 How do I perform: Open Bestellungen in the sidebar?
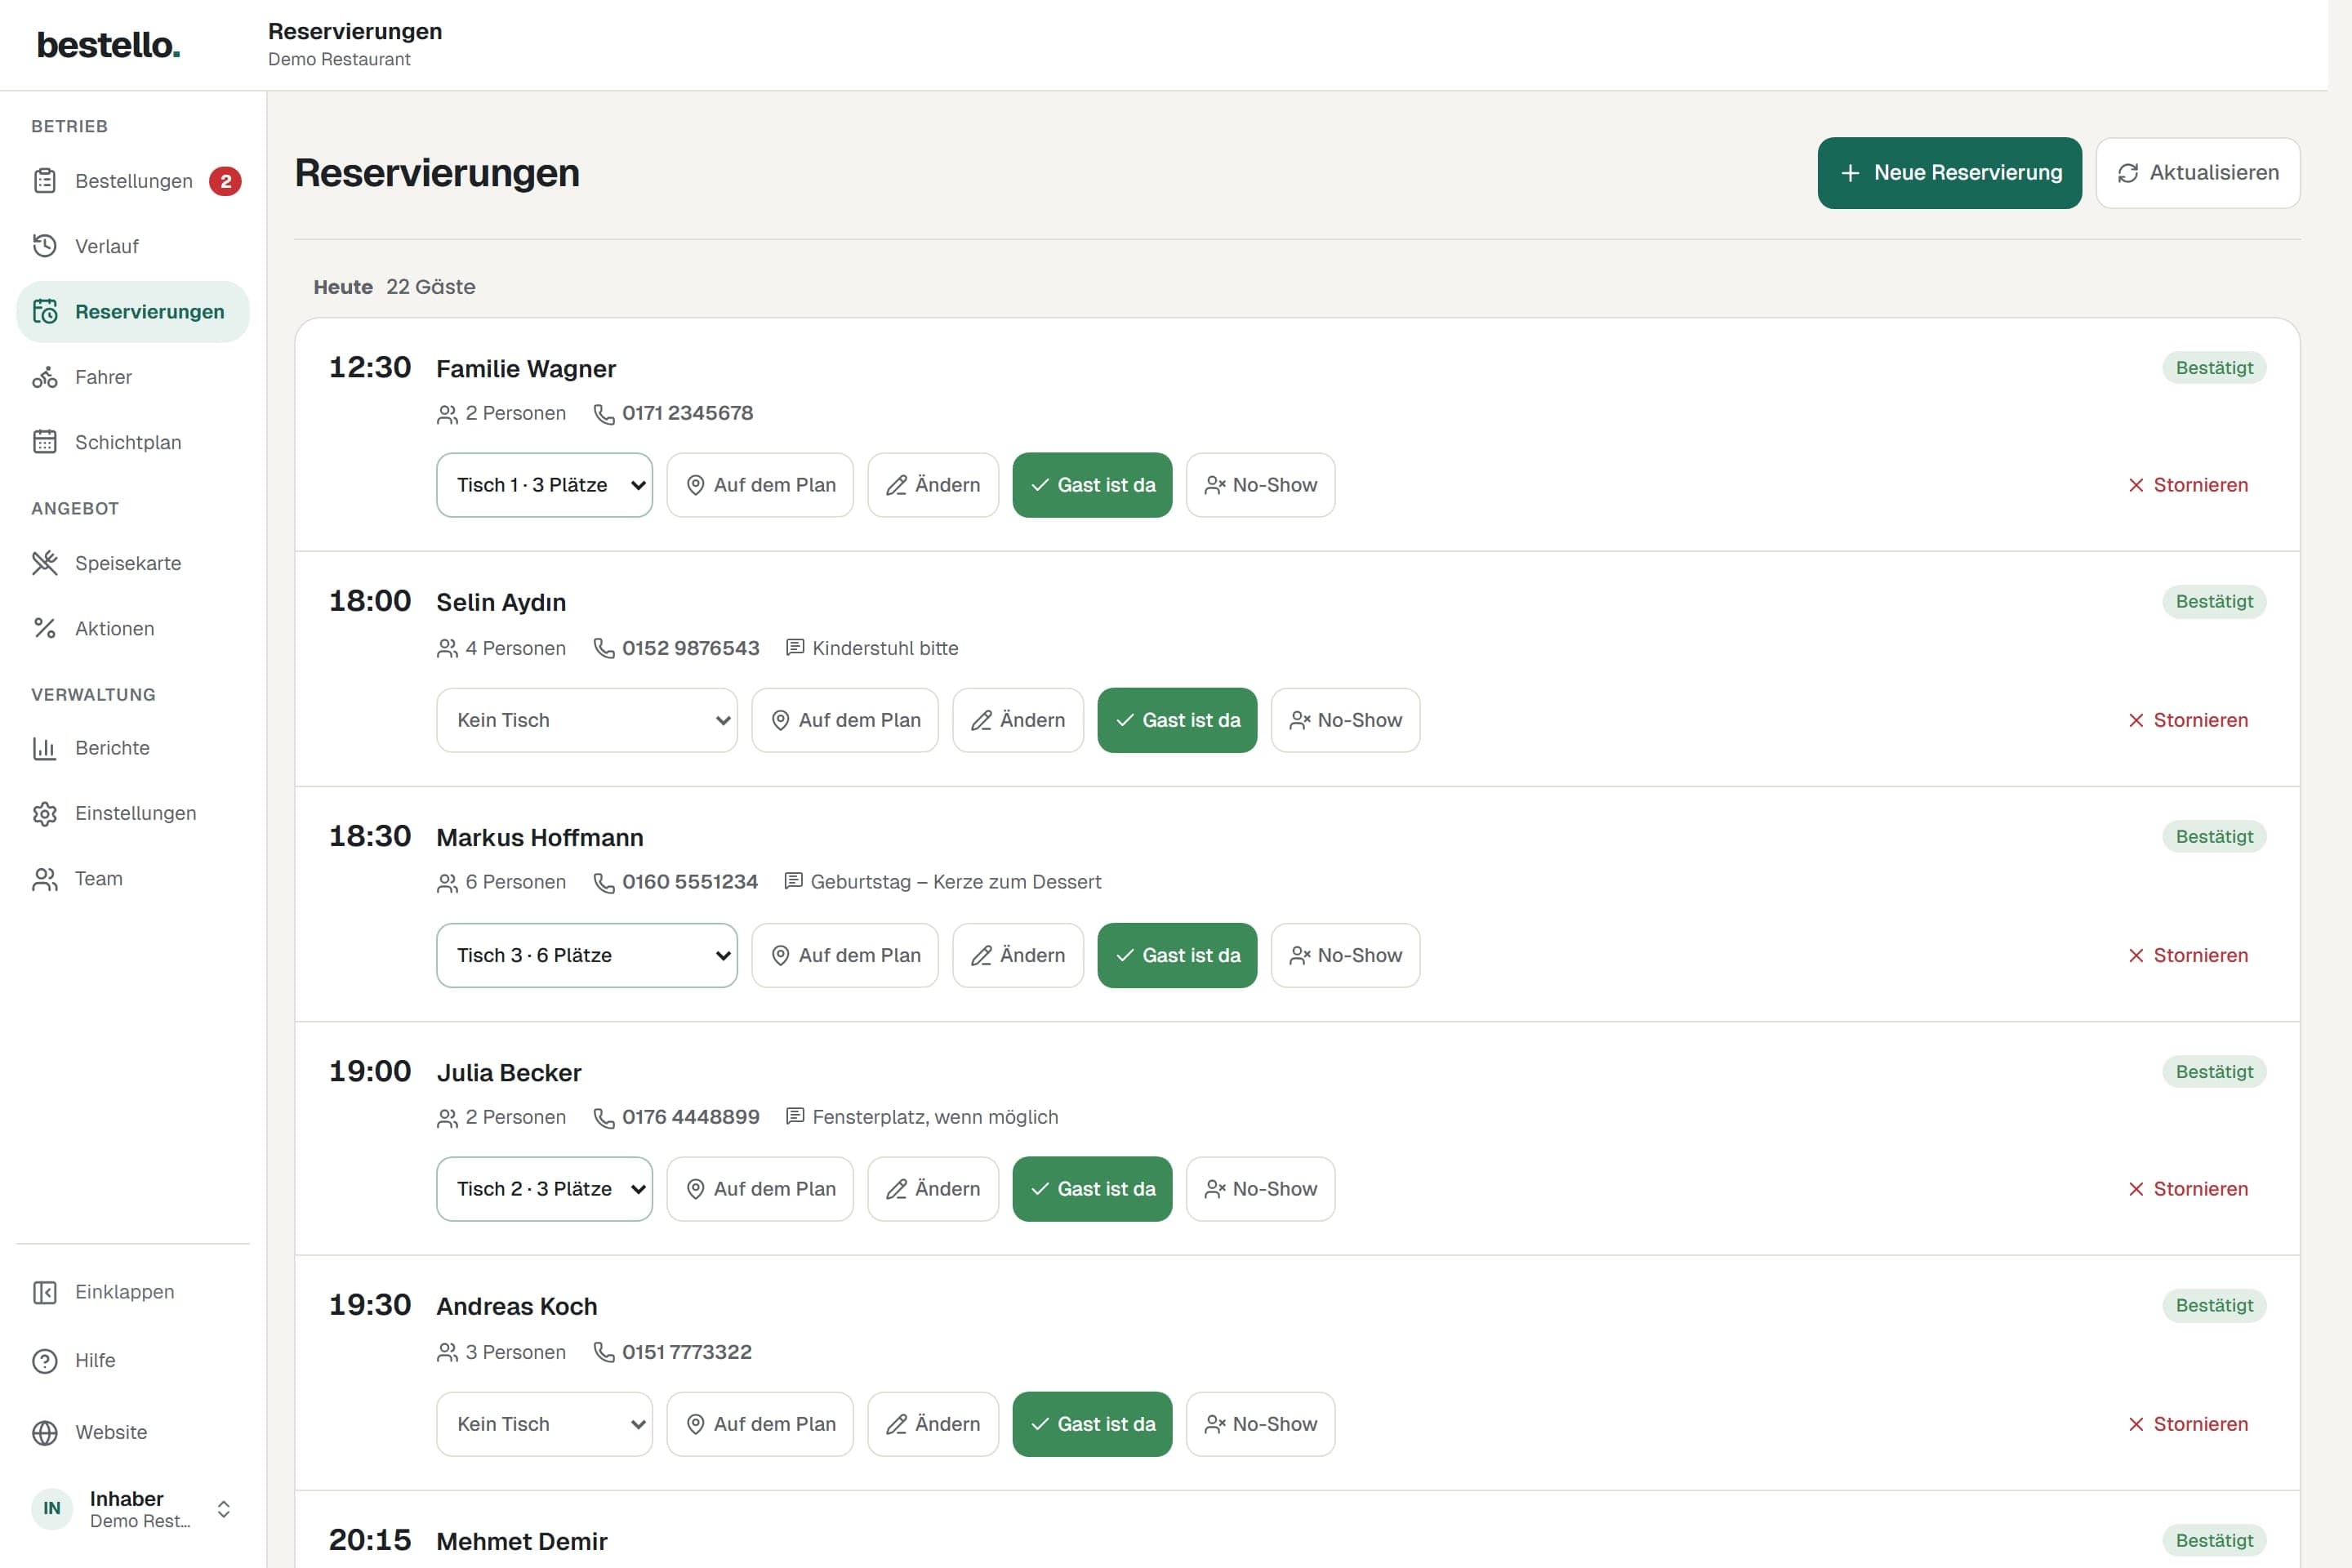coord(133,181)
